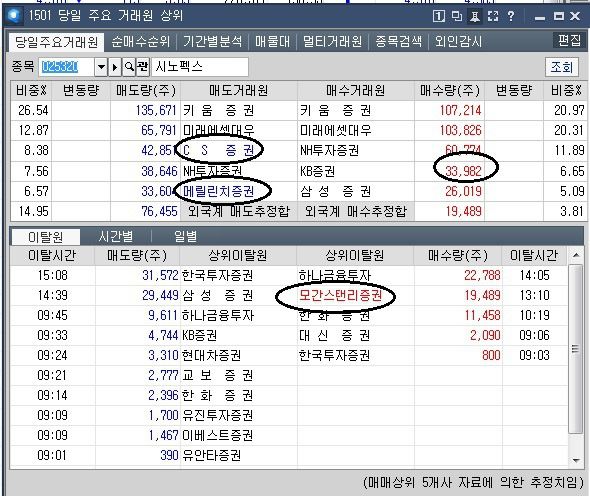The width and height of the screenshot is (590, 496).
Task: Click the 매수거래원 column header
Action: [x=356, y=91]
